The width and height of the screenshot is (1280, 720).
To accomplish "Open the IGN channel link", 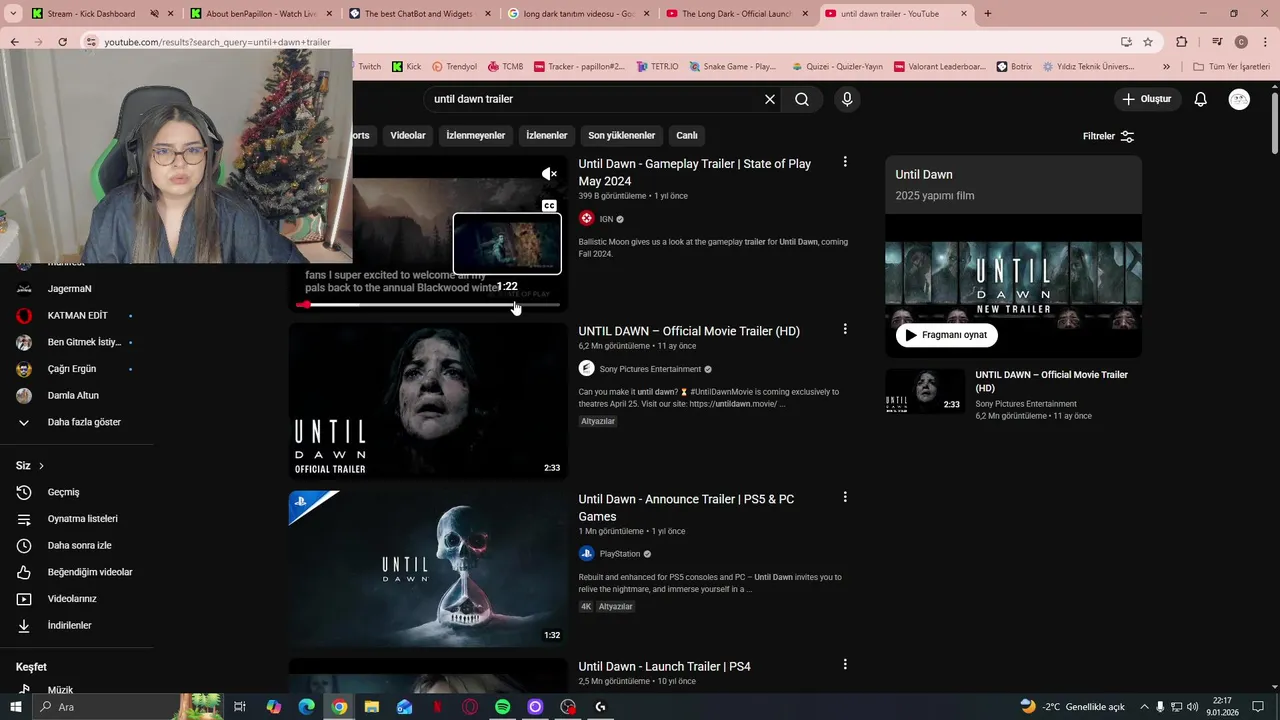I will (x=606, y=219).
